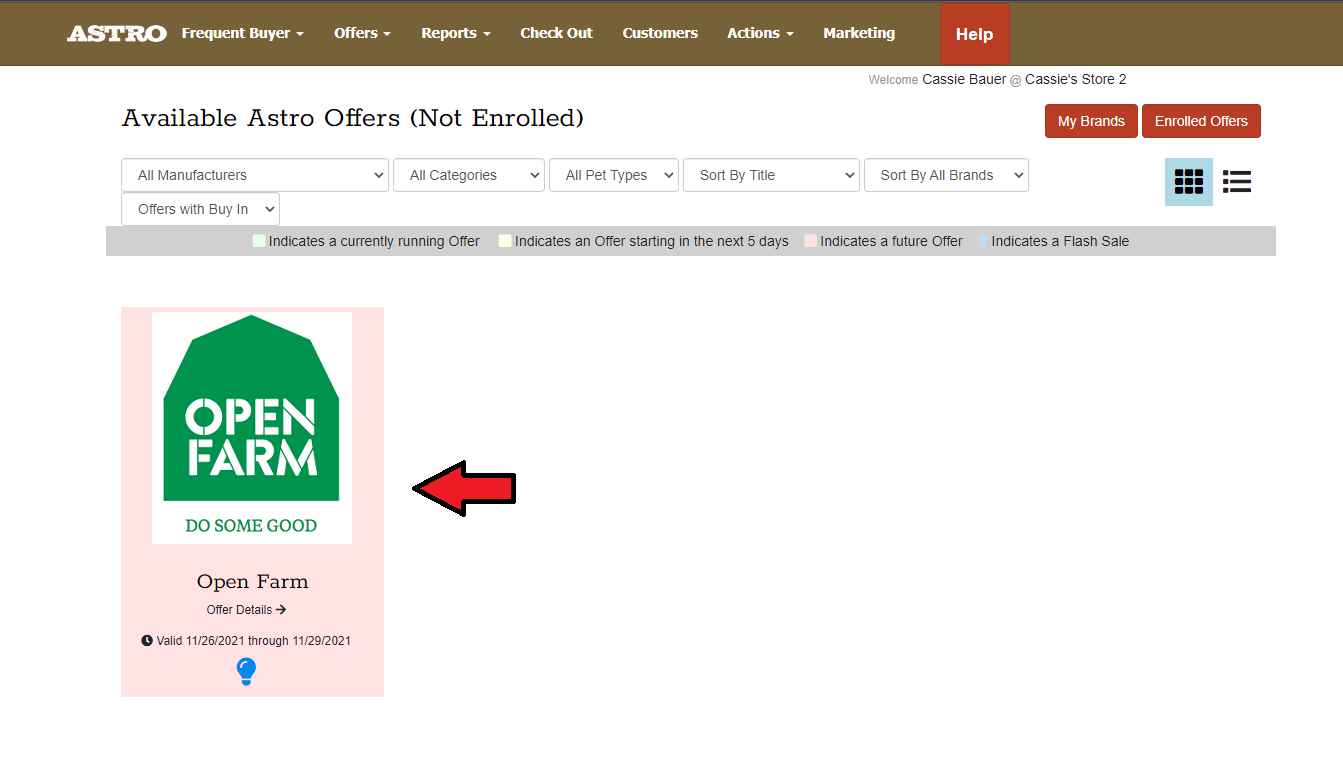This screenshot has height=765, width=1343.
Task: Go to Check Out page
Action: click(556, 34)
